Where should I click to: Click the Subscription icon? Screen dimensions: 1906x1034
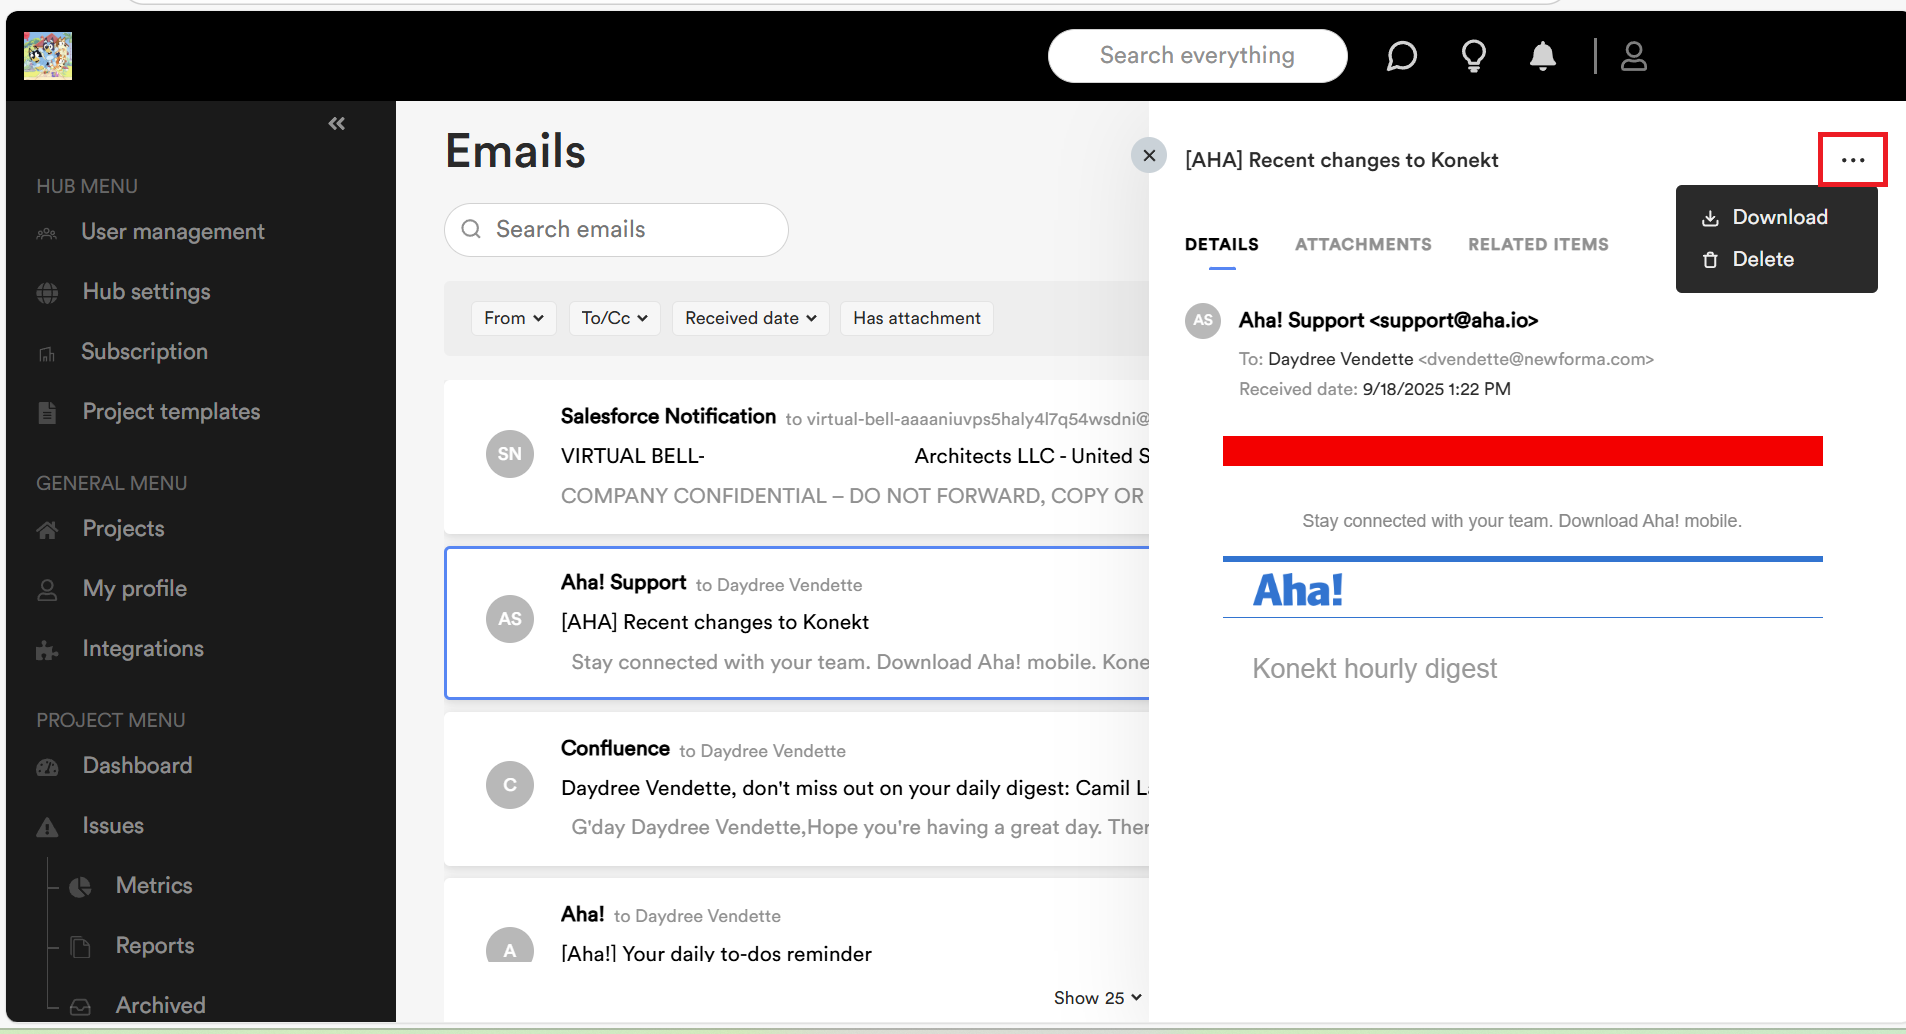47,353
